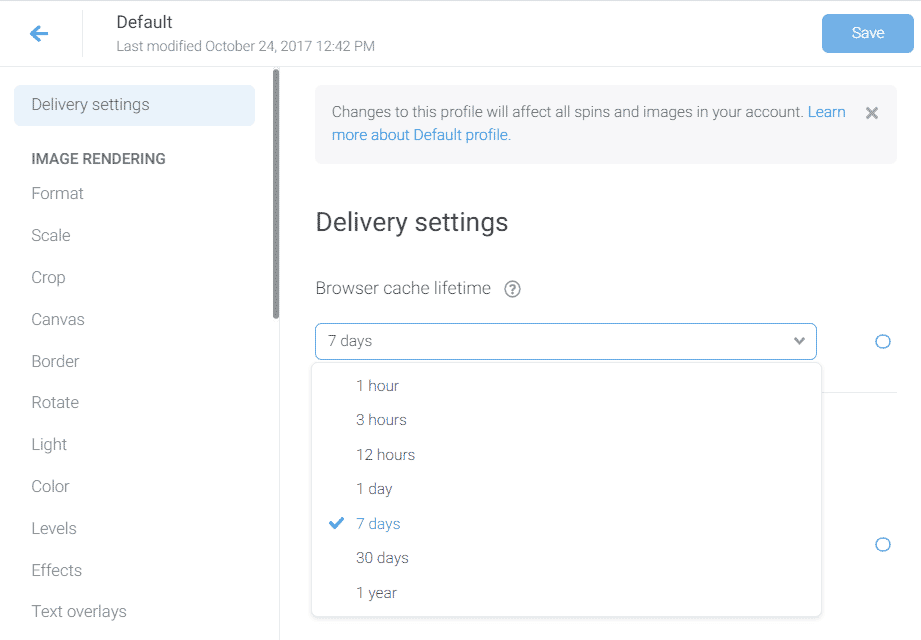Select the 30 days option
Viewport: 921px width, 640px height.
(382, 558)
